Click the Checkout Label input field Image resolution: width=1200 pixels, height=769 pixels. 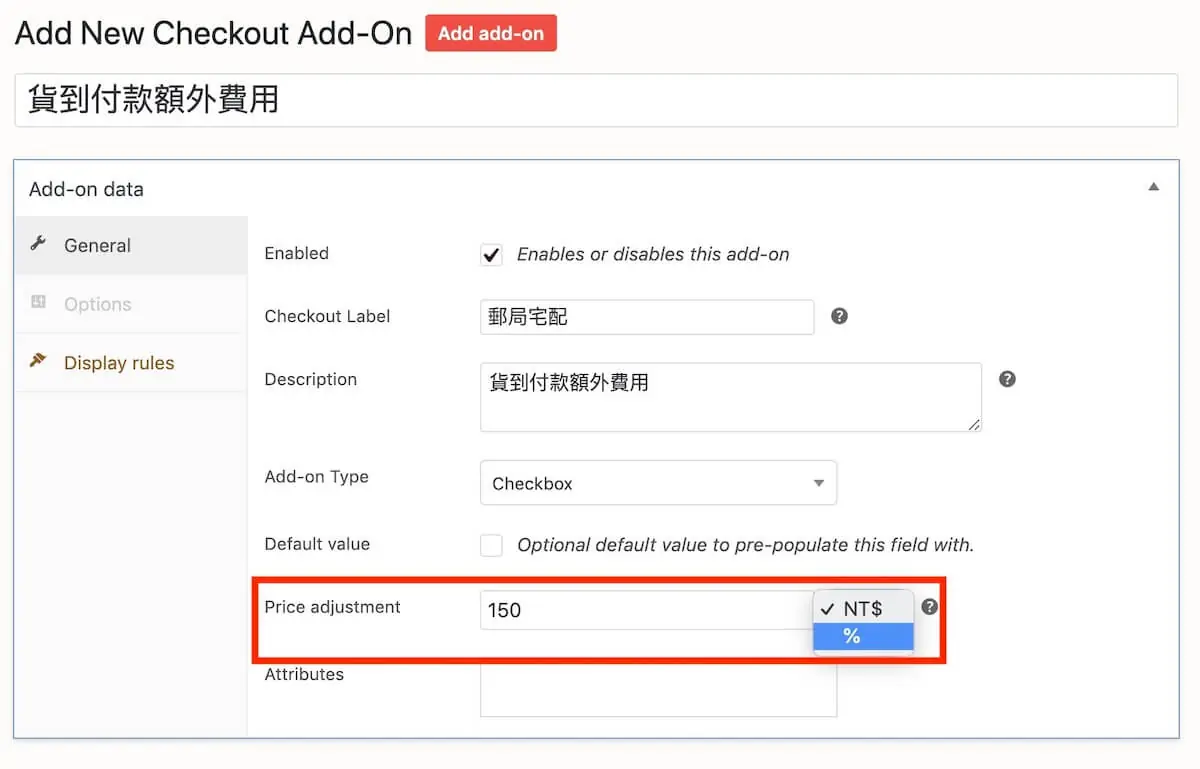coord(647,317)
